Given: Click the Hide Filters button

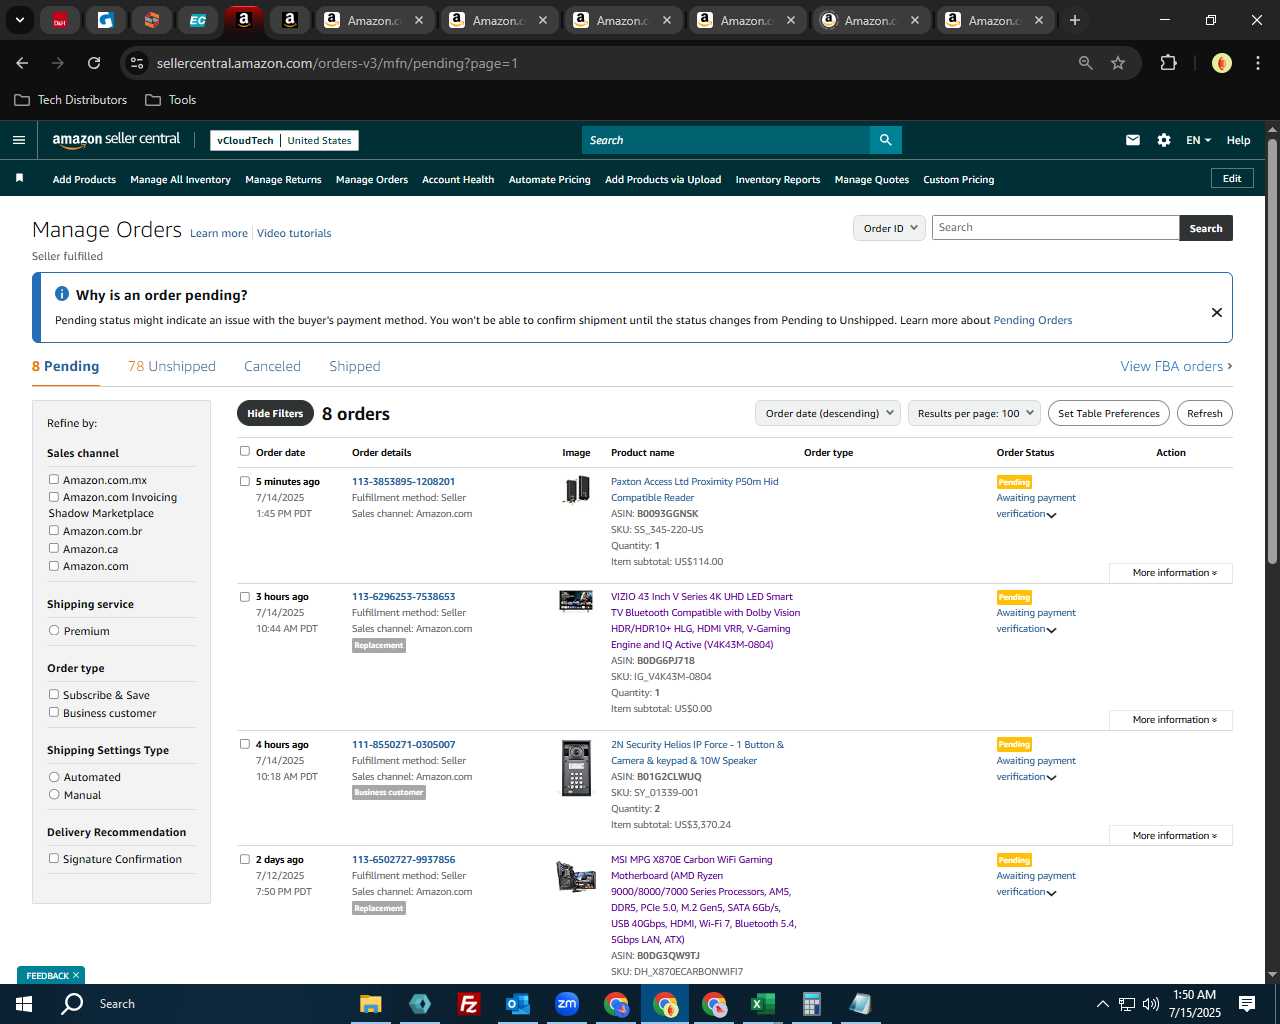Looking at the screenshot, I should coord(275,413).
